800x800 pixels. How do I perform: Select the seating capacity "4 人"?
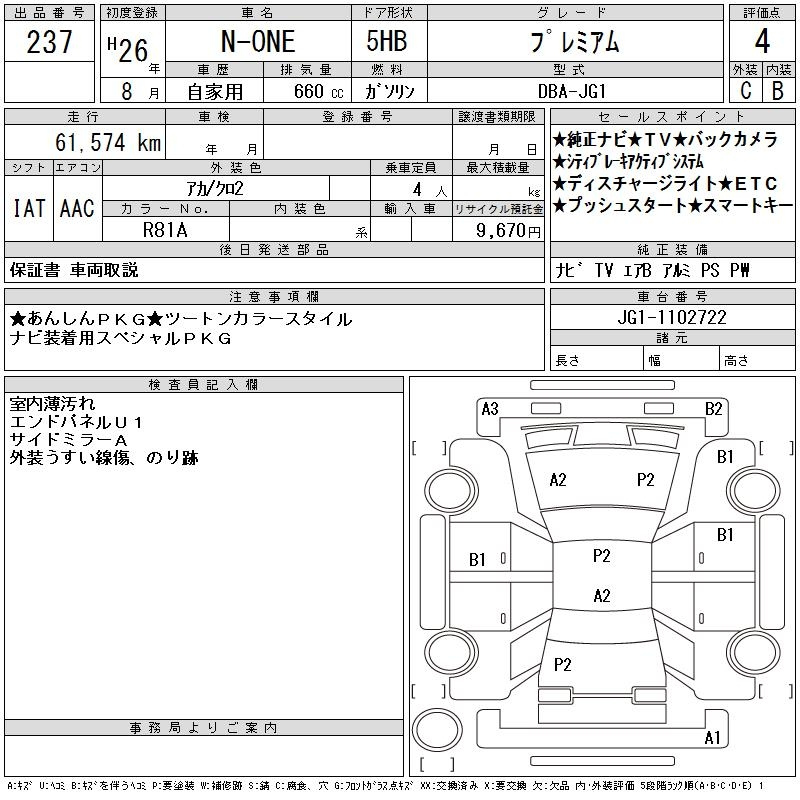(x=430, y=190)
